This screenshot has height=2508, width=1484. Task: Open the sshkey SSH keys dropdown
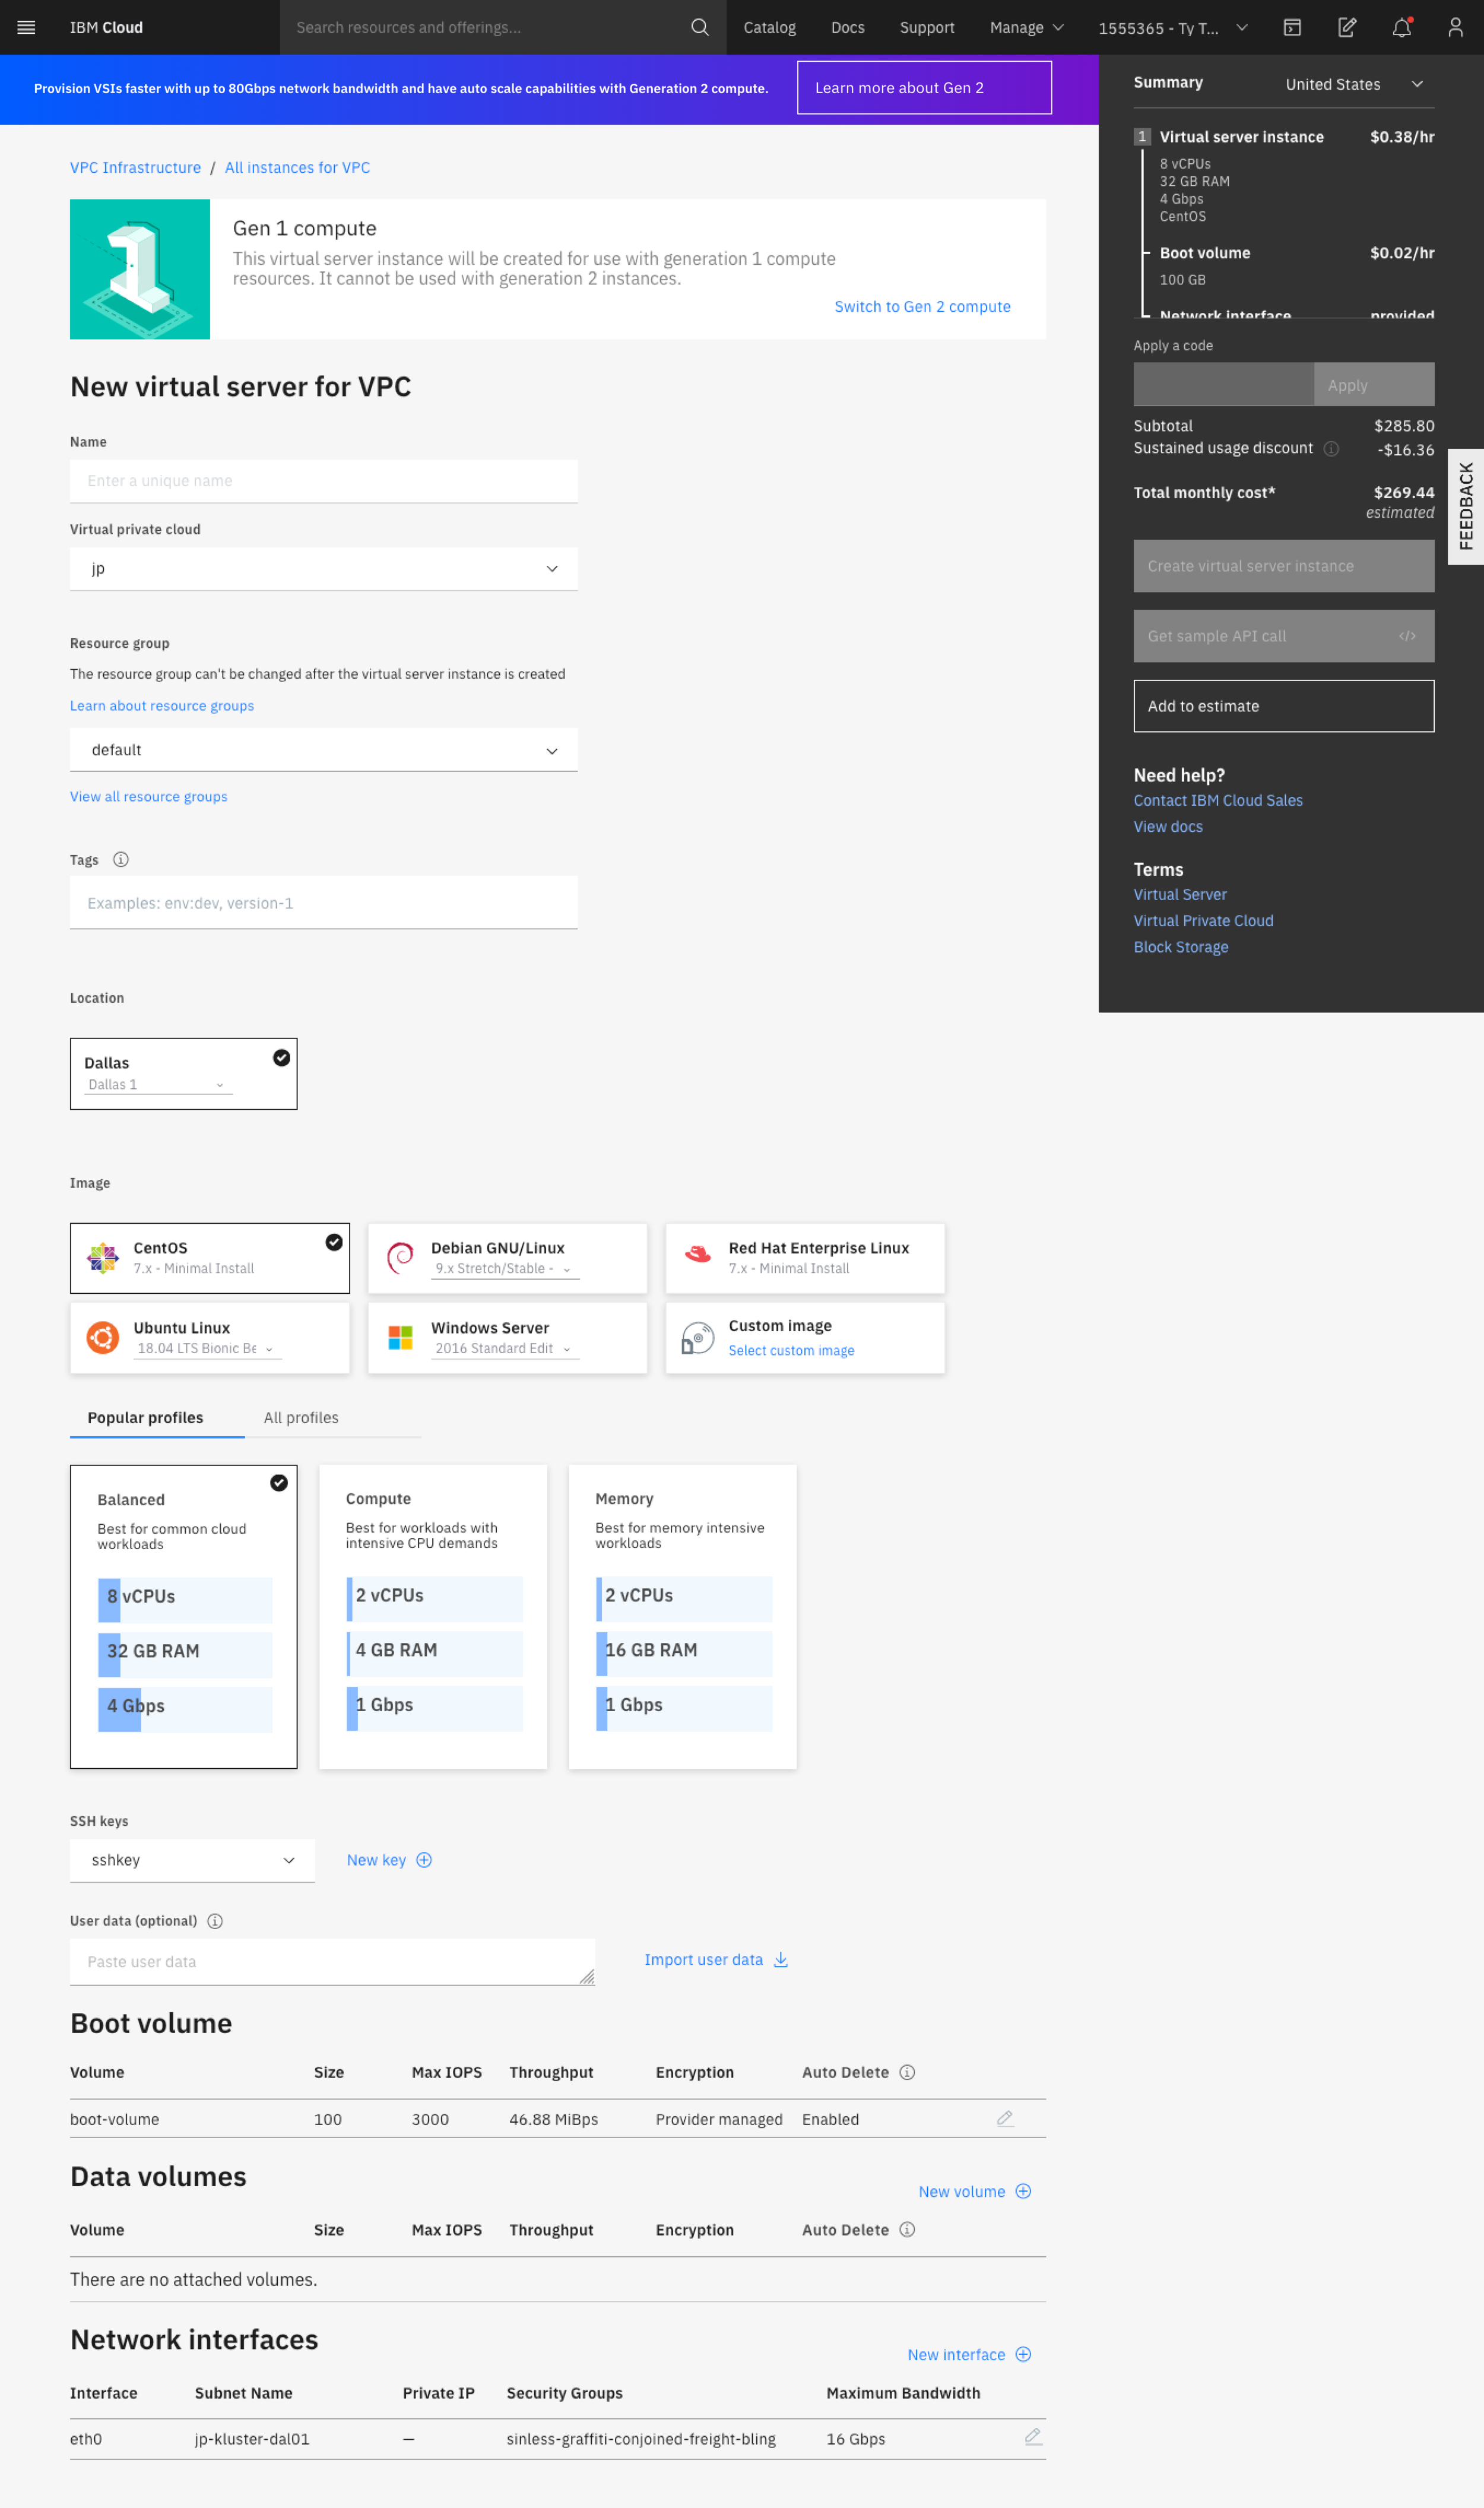(192, 1860)
